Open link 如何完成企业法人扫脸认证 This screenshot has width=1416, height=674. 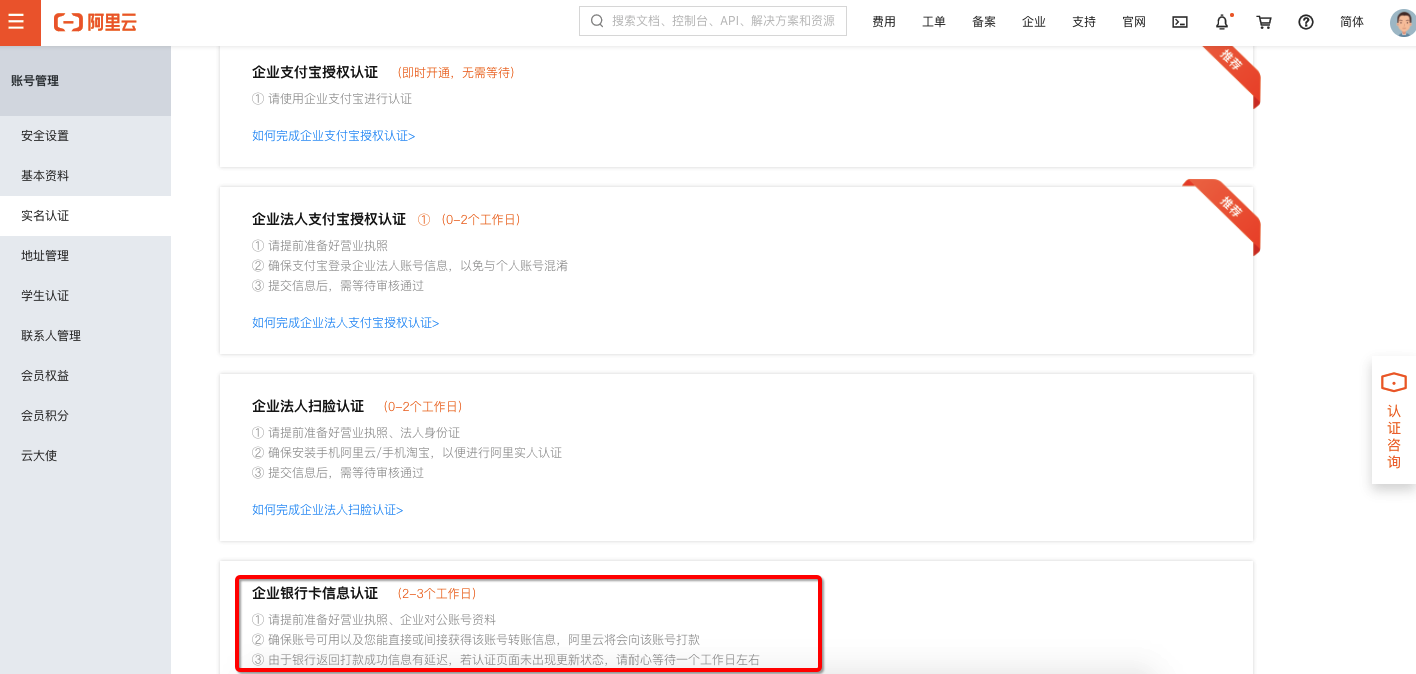tap(327, 510)
